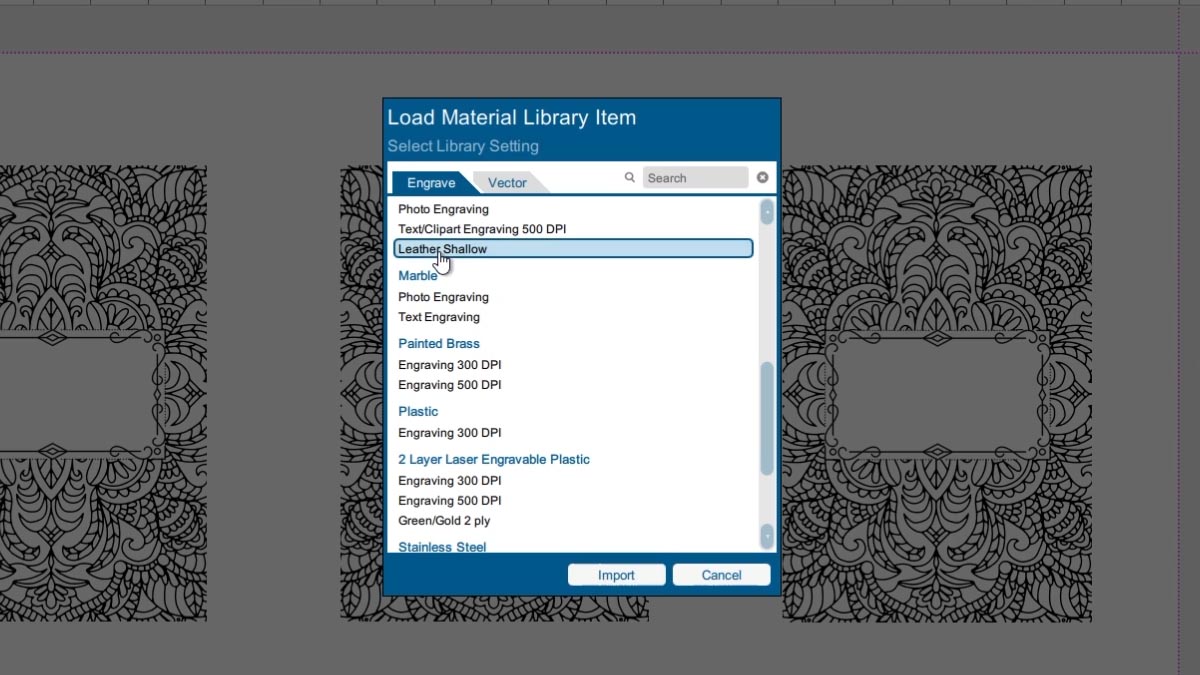The width and height of the screenshot is (1200, 675).
Task: Click the Cancel button
Action: click(721, 575)
